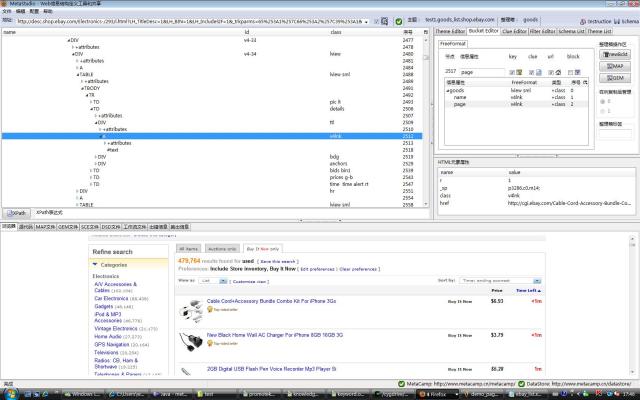640x400 pixels.
Task: Expand the DIV node with class bdg
Action: [x=96, y=157]
